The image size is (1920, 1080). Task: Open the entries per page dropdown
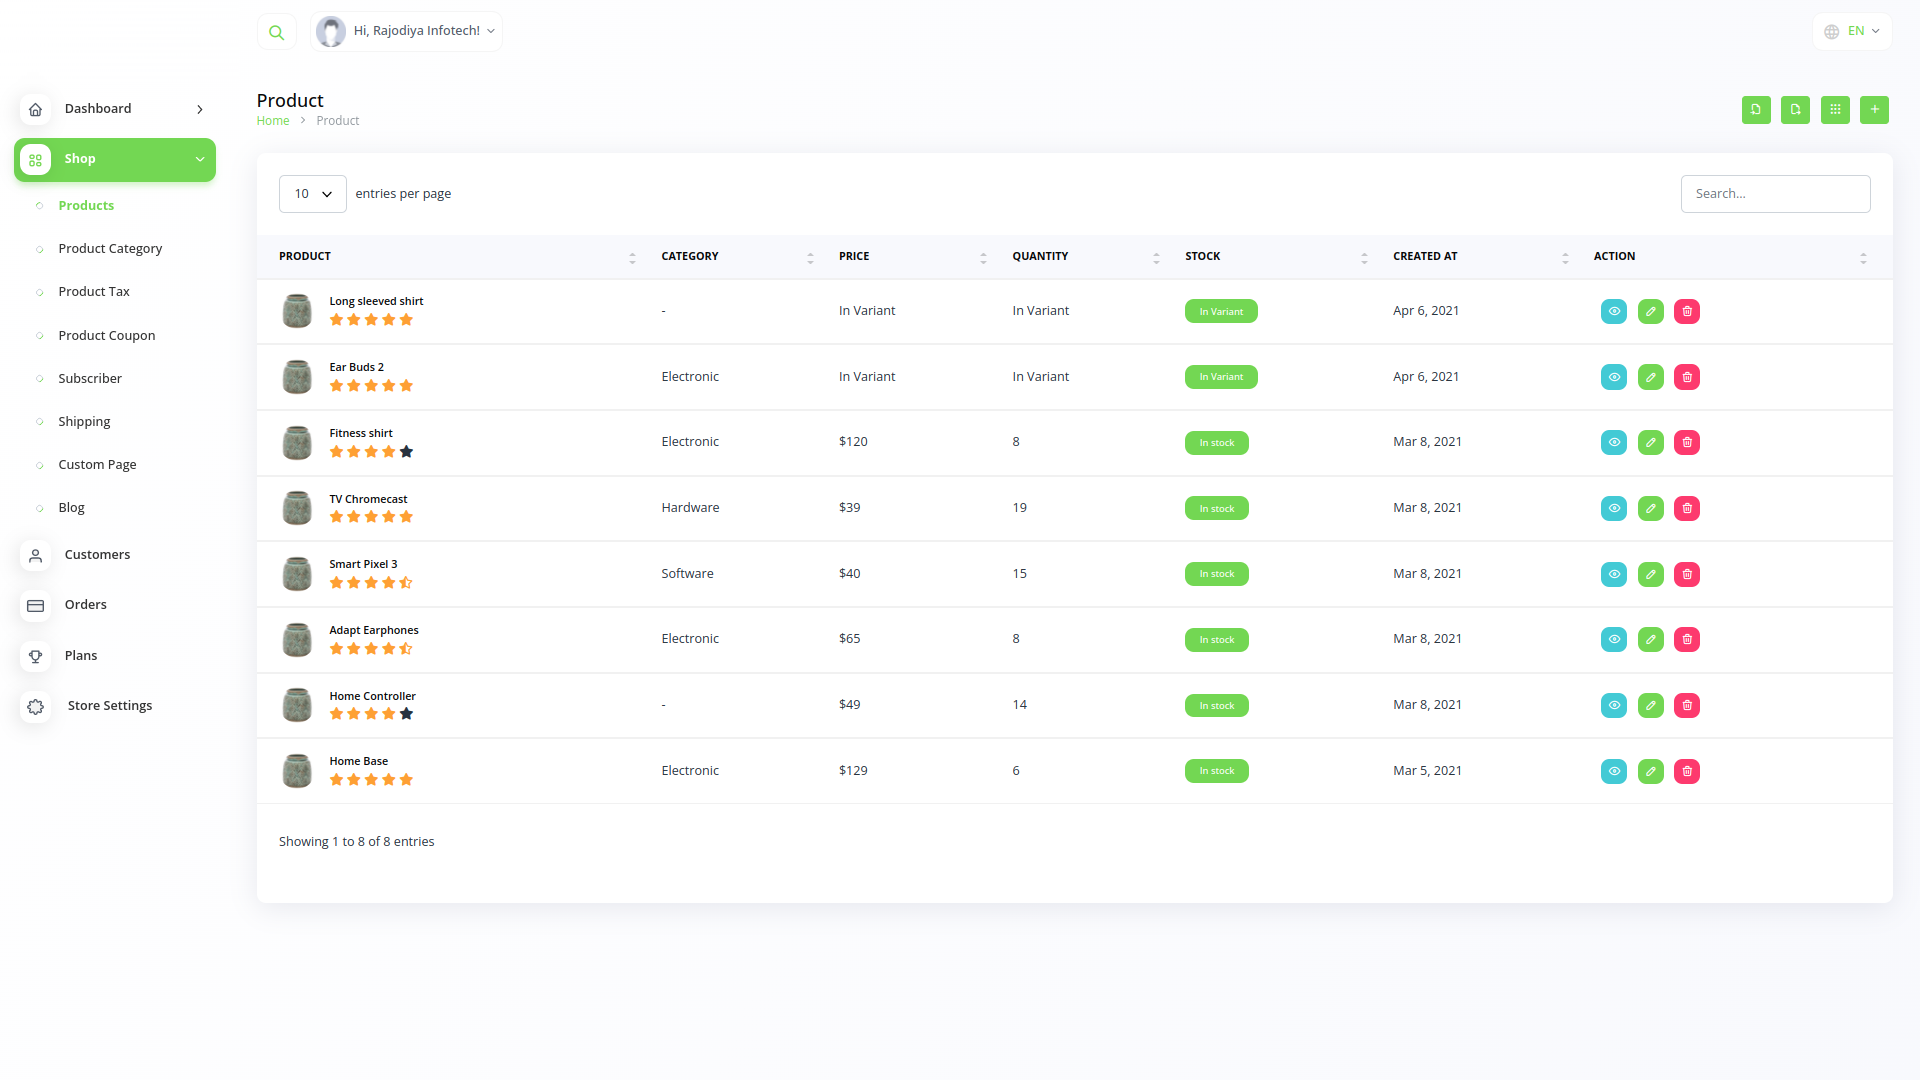tap(312, 194)
